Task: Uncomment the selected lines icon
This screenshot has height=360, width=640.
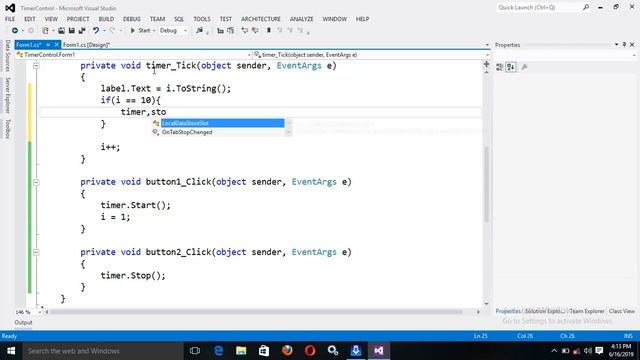Action: [255, 31]
